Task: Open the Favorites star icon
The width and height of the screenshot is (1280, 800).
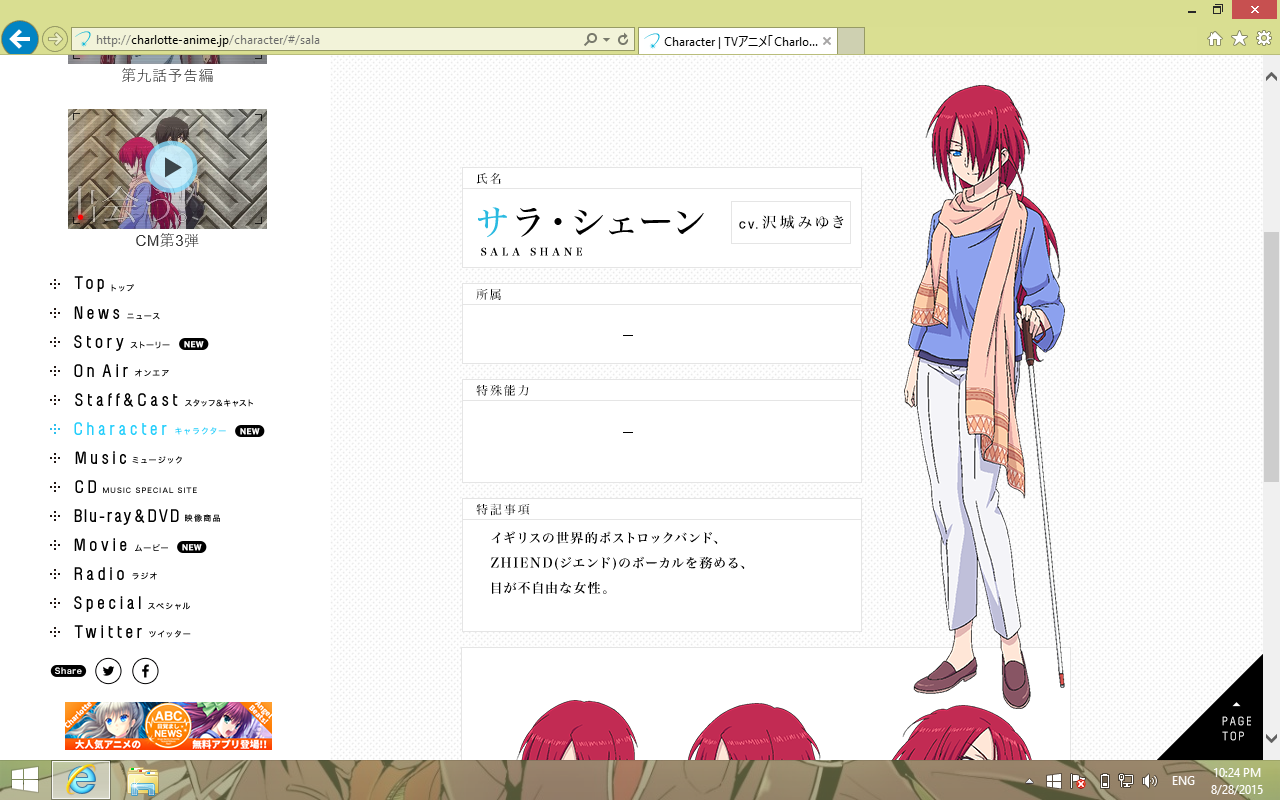Action: click(1239, 39)
